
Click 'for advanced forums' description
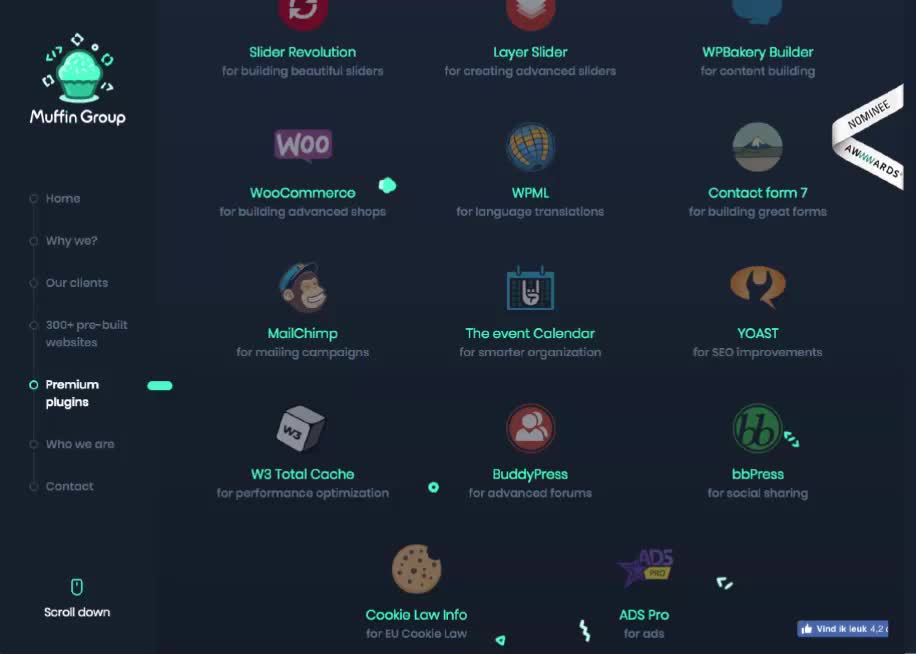tap(530, 493)
